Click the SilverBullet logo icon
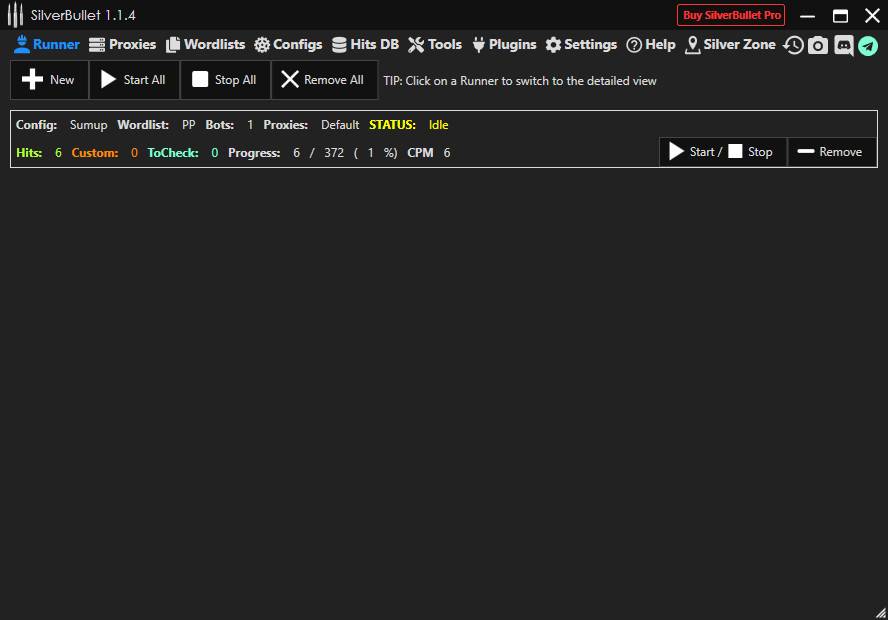The width and height of the screenshot is (888, 620). [15, 15]
